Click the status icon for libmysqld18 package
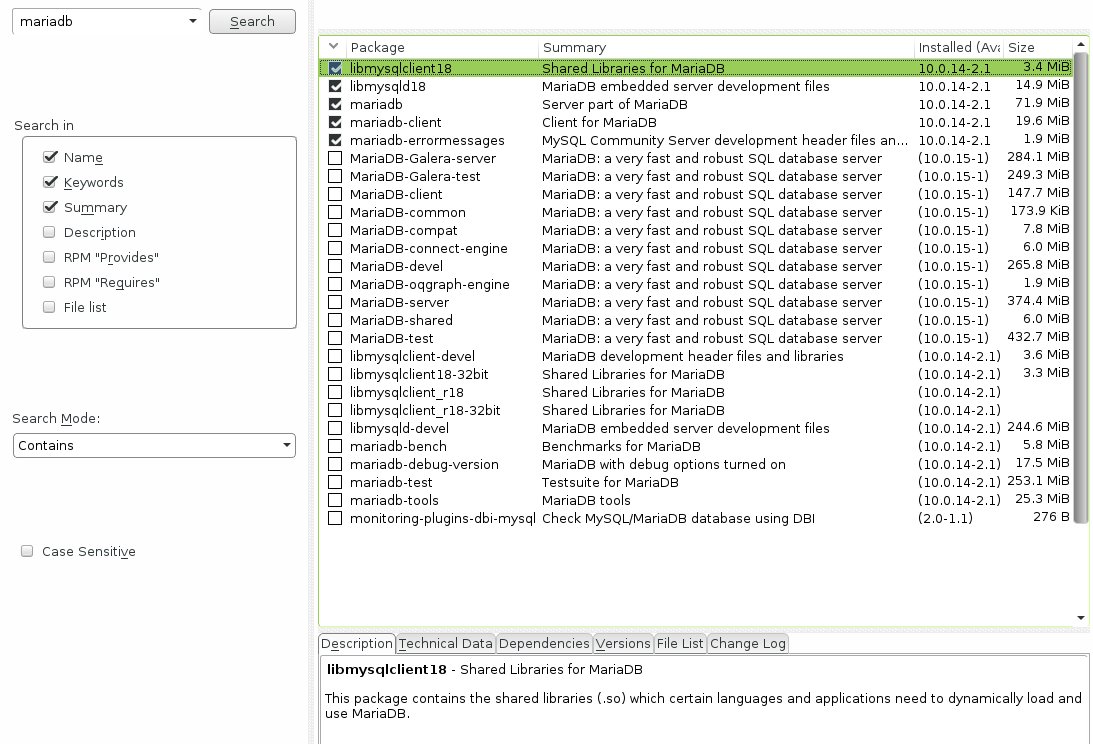The height and width of the screenshot is (744, 1093). click(x=334, y=86)
